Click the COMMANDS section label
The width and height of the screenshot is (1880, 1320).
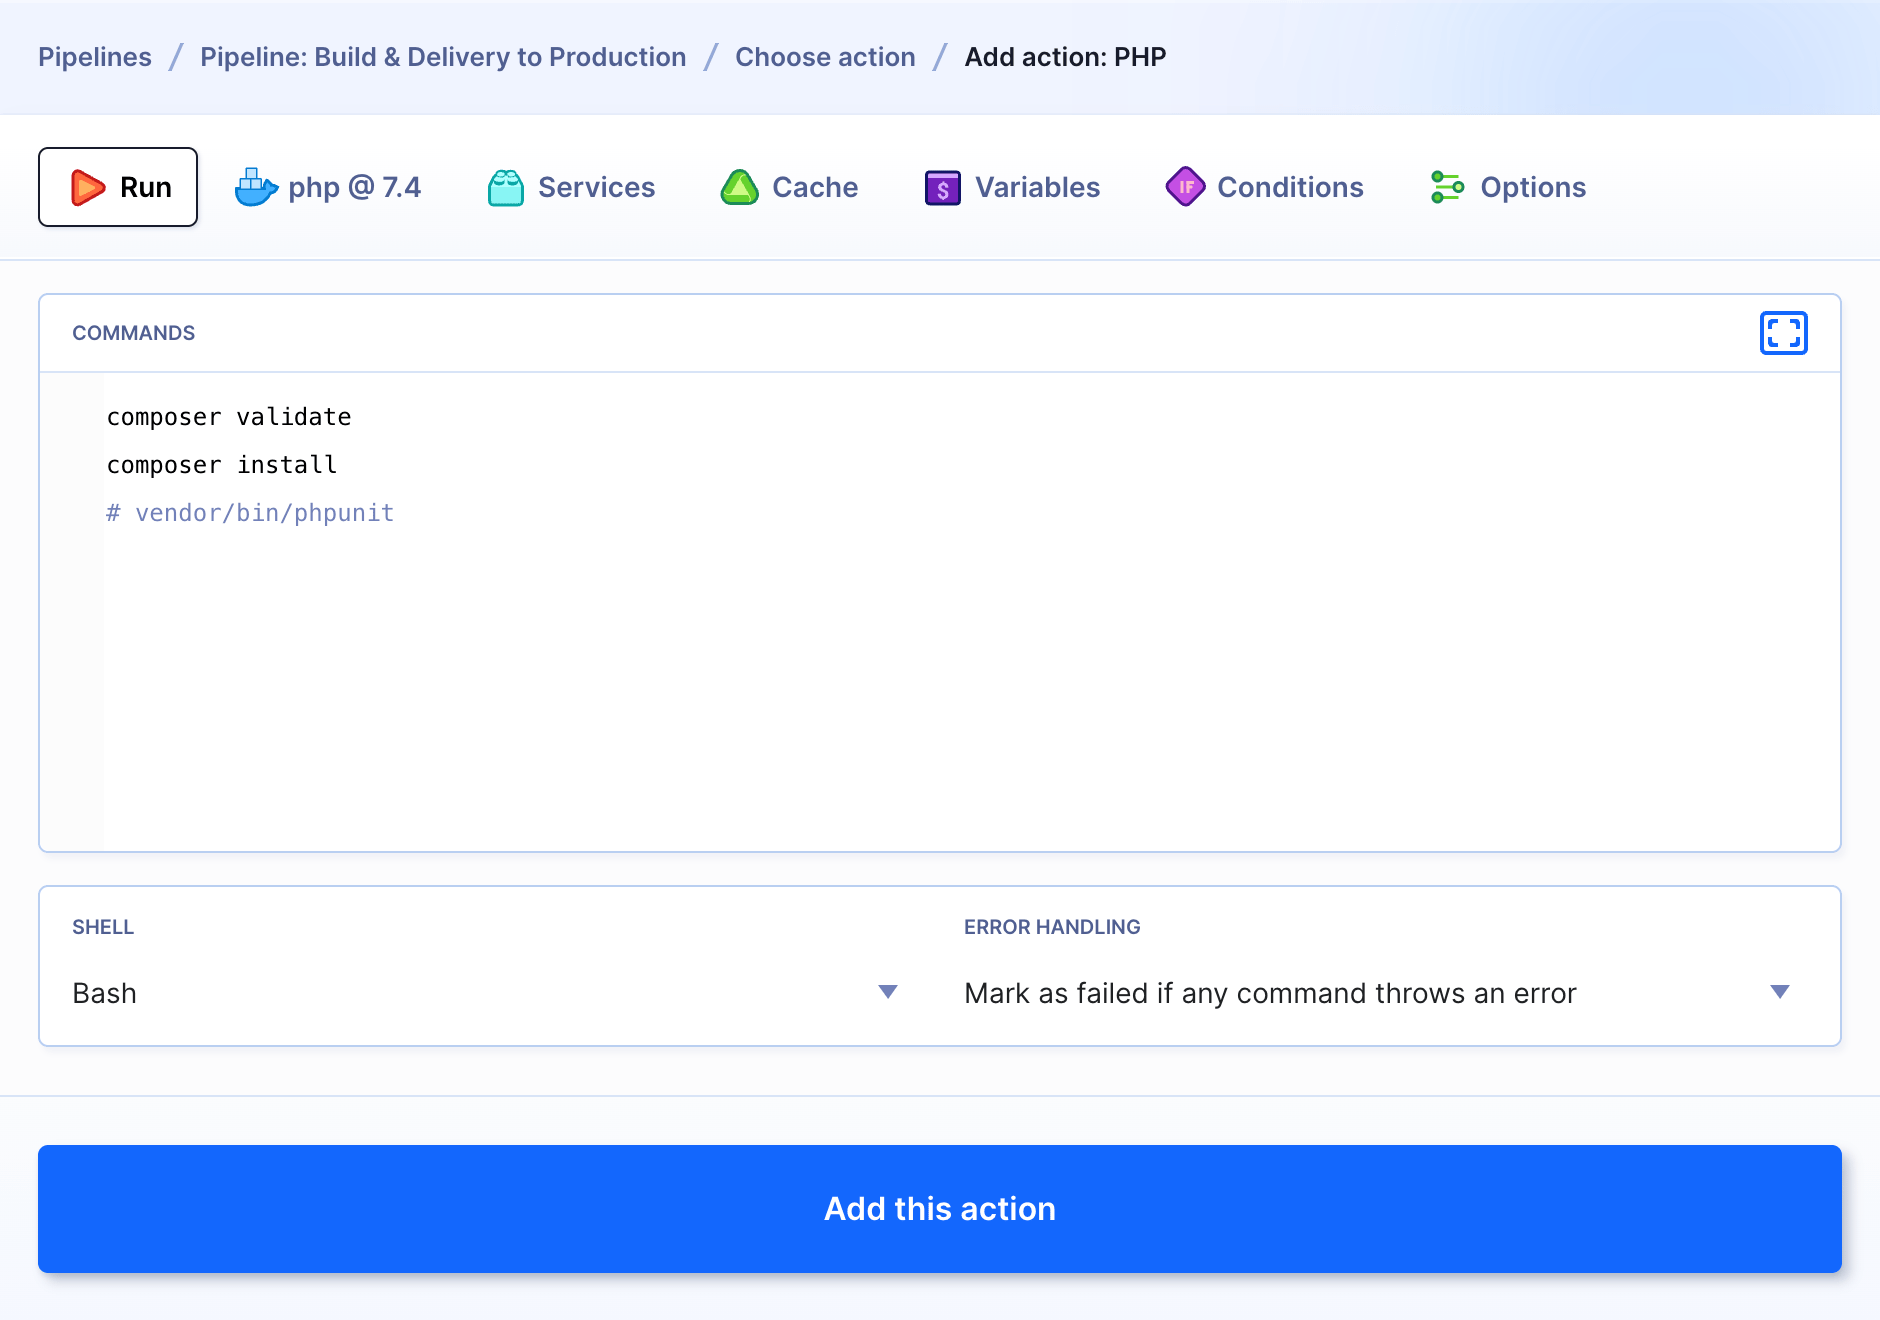tap(134, 333)
